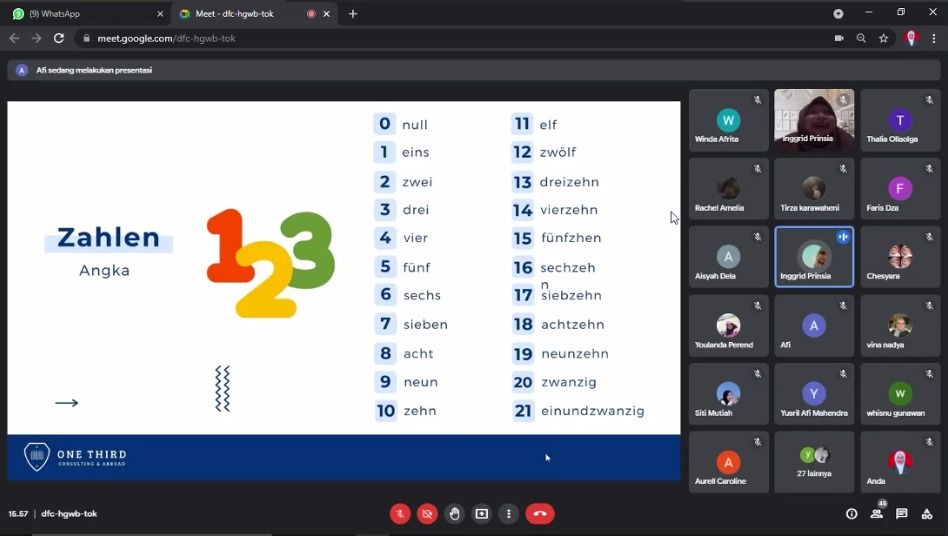Bookmark this page with star icon
The image size is (948, 536).
[883, 38]
